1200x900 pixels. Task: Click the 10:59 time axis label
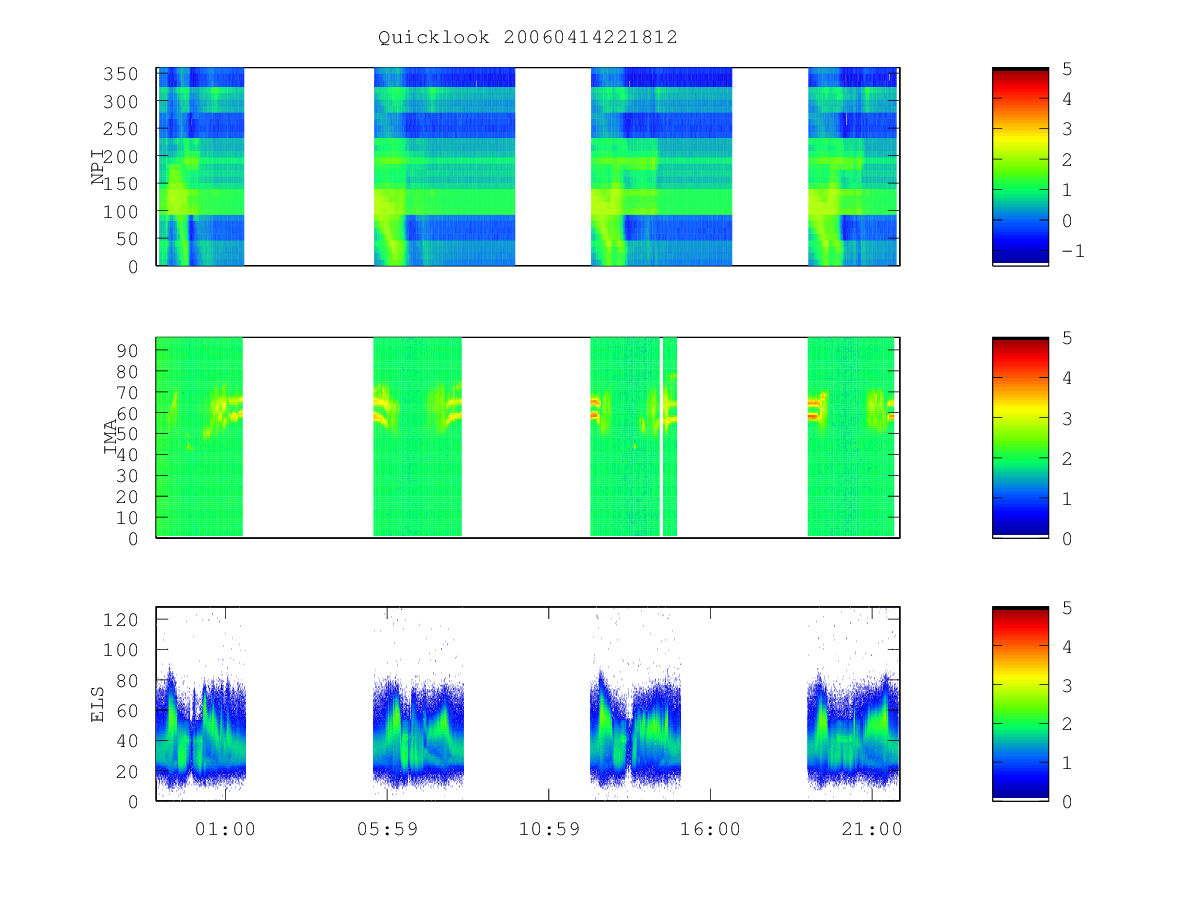(549, 828)
